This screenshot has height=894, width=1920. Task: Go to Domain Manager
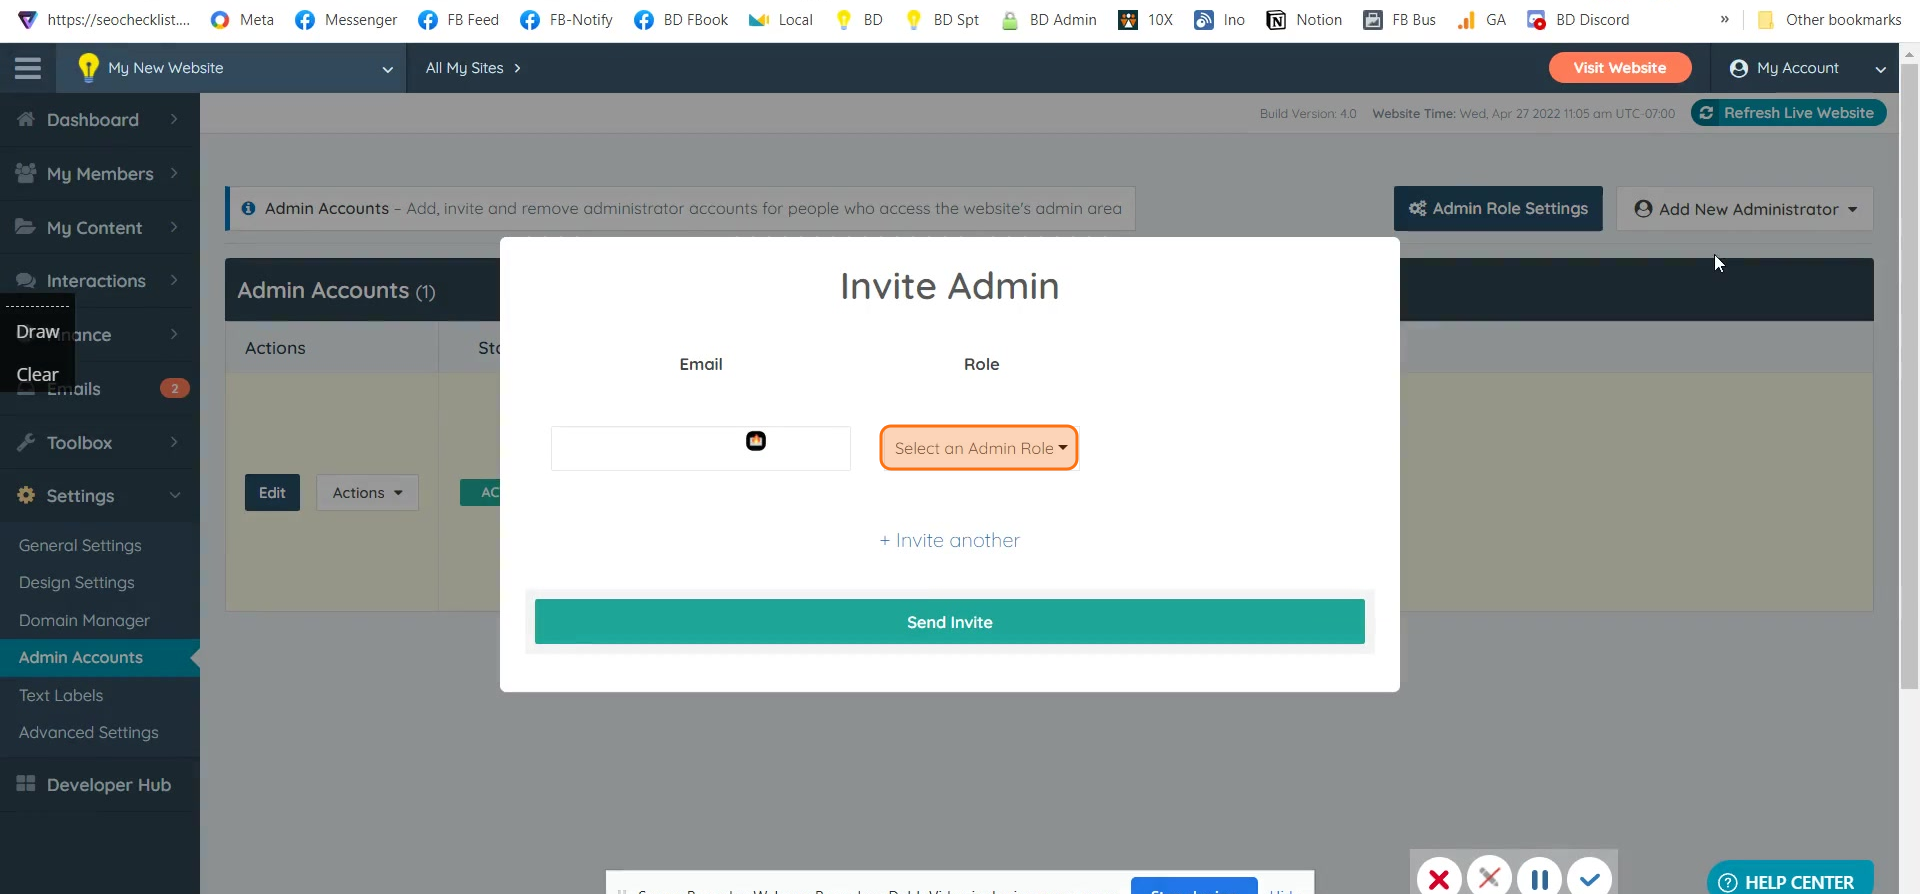point(84,621)
